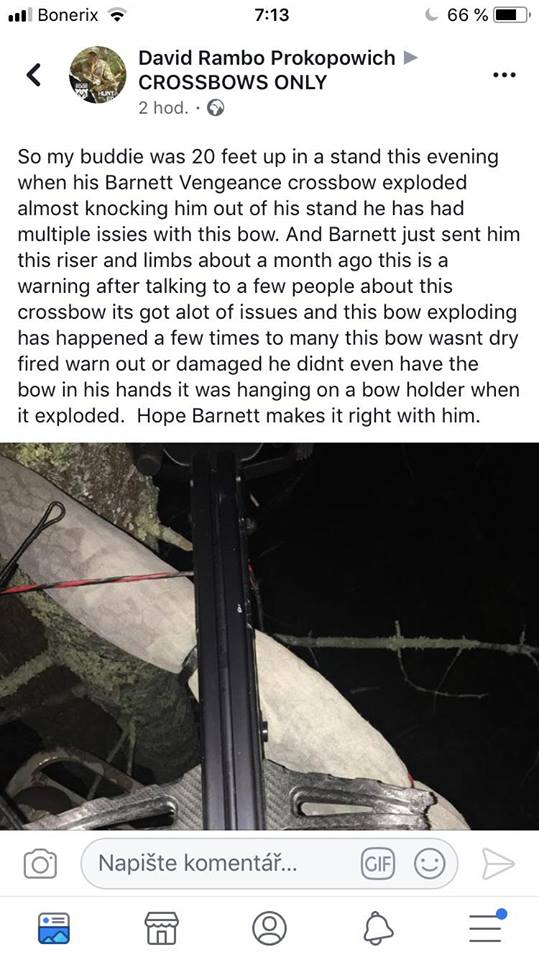The height and width of the screenshot is (960, 539).
Task: Open the GIF picker in comment box
Action: 378,864
